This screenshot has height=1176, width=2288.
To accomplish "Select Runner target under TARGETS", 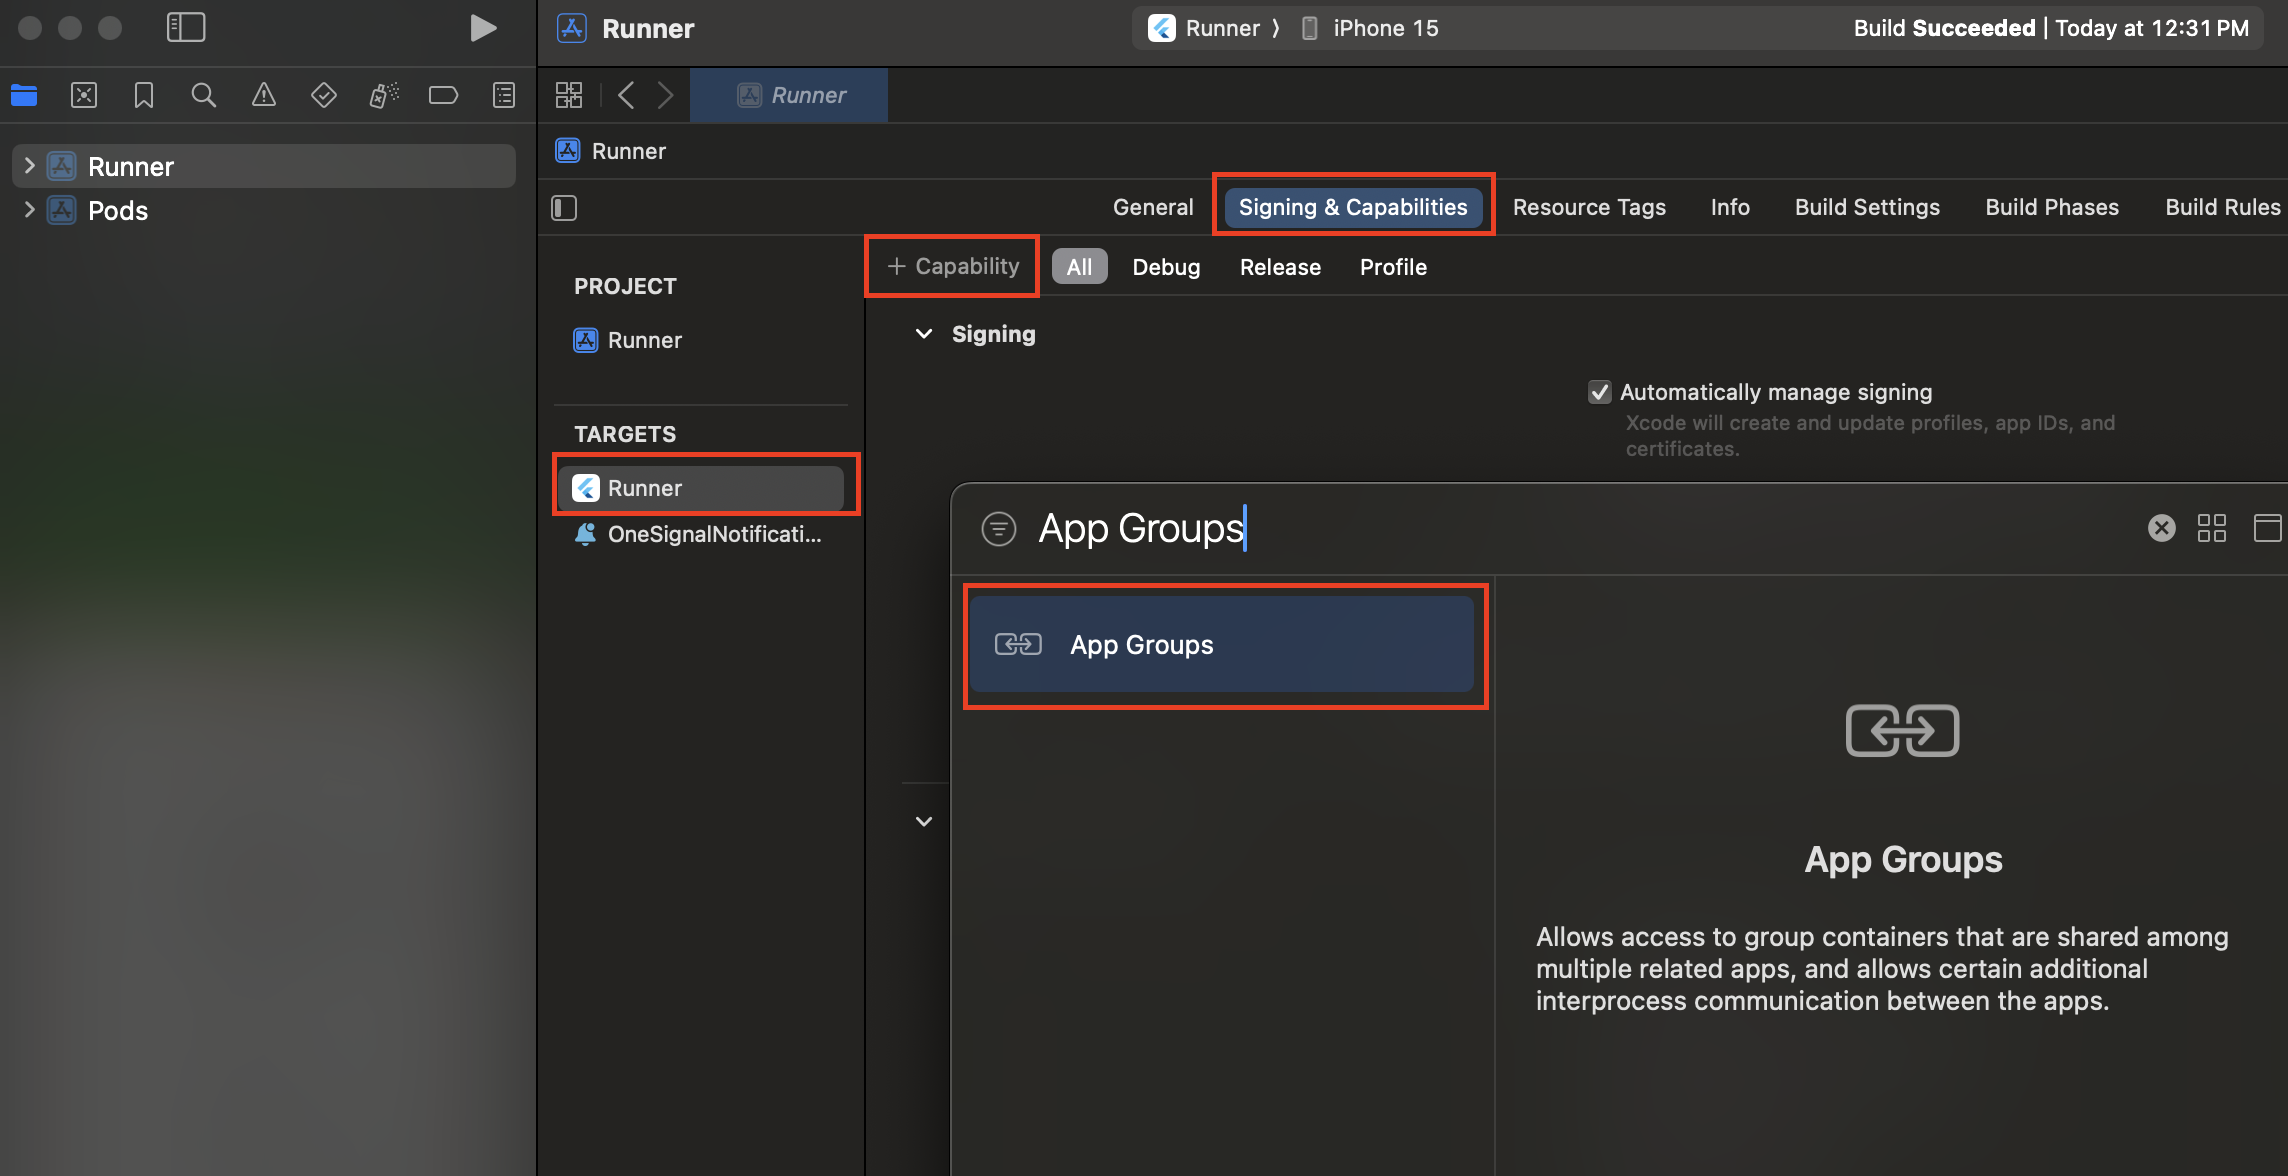I will pos(702,488).
